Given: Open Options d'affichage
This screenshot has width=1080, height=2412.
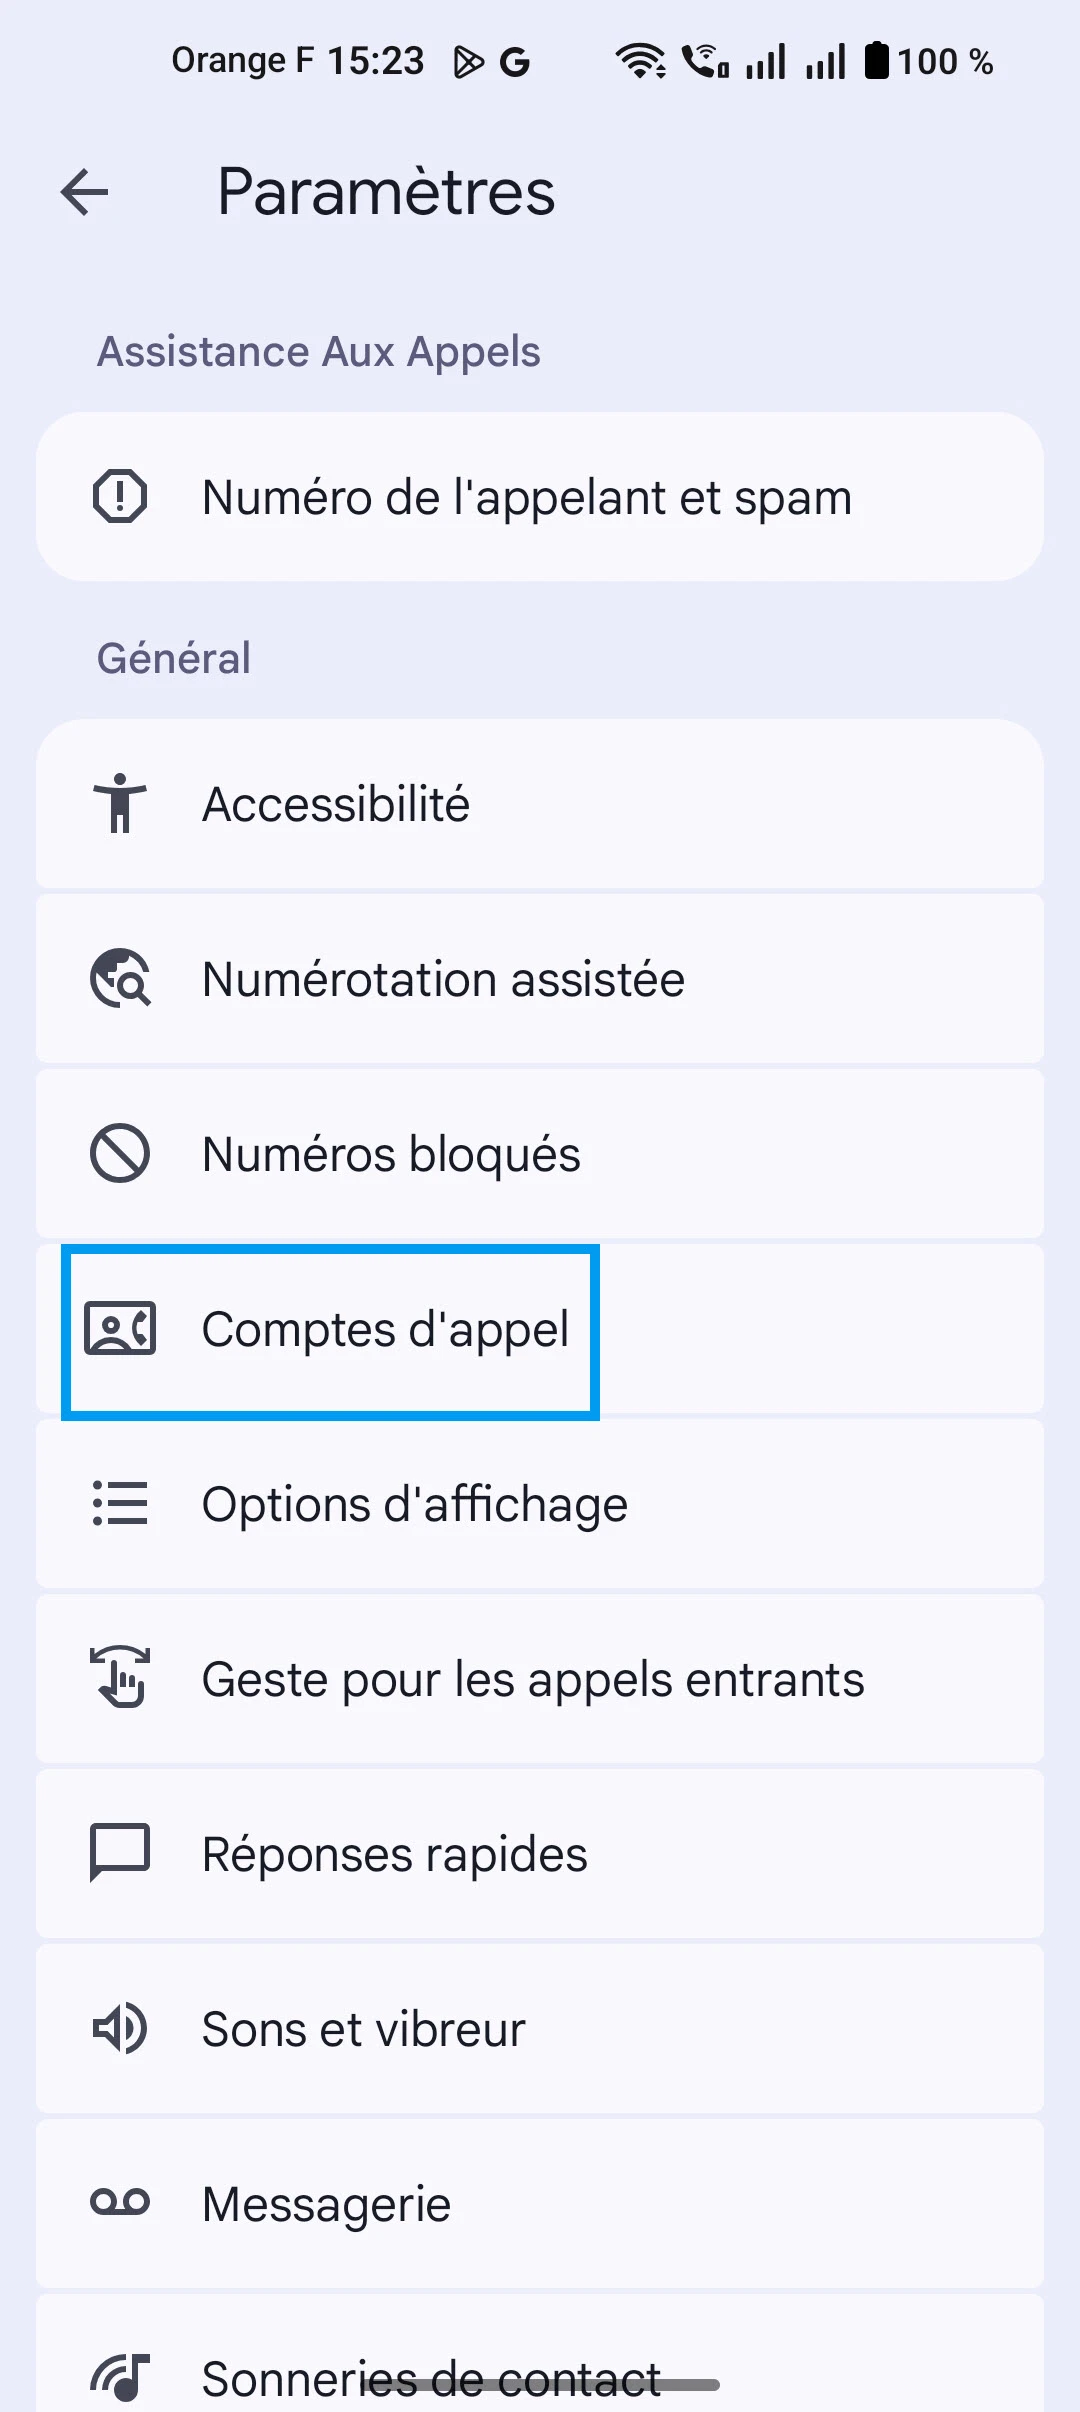Looking at the screenshot, I should pyautogui.click(x=415, y=1504).
